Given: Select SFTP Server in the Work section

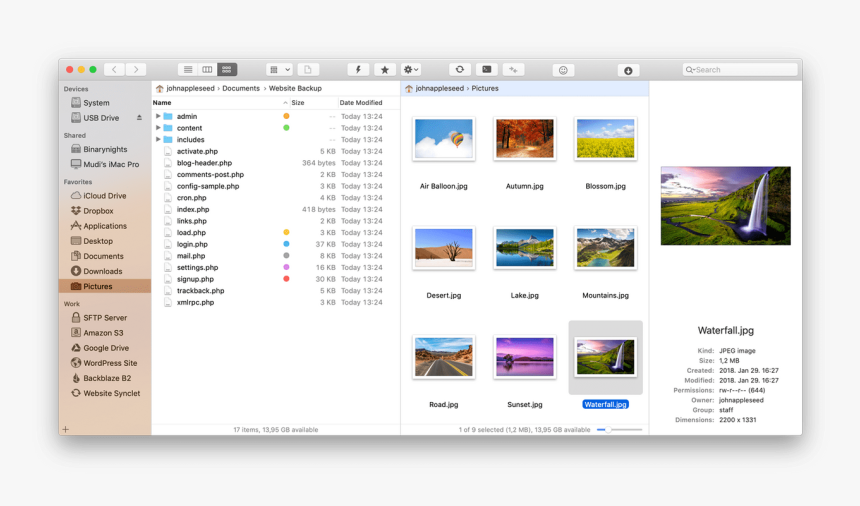Looking at the screenshot, I should tap(104, 318).
